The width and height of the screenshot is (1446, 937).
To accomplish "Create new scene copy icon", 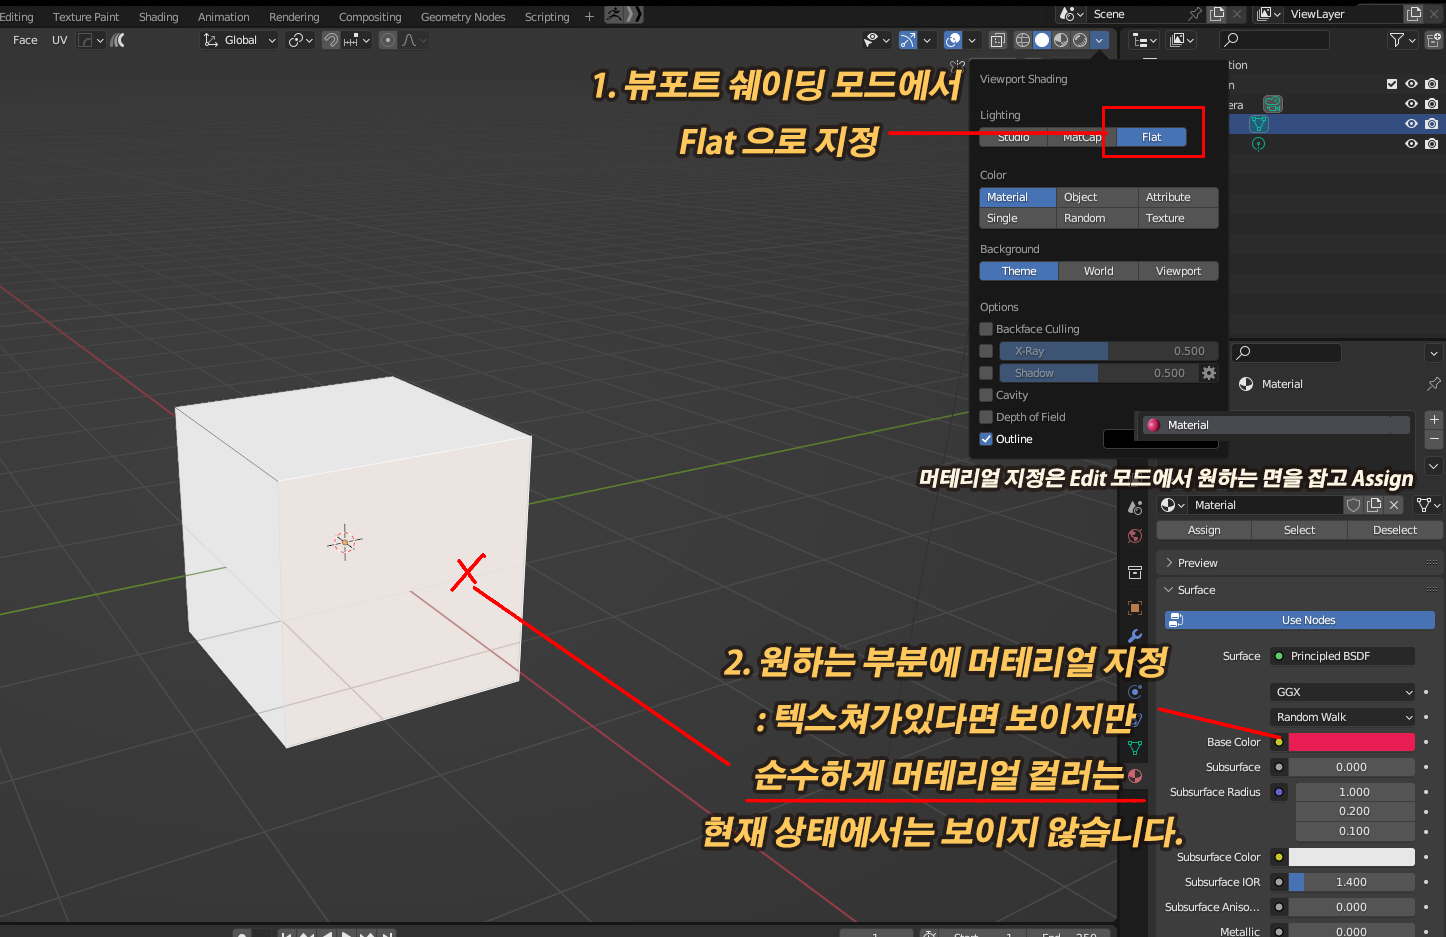I will pyautogui.click(x=1217, y=14).
